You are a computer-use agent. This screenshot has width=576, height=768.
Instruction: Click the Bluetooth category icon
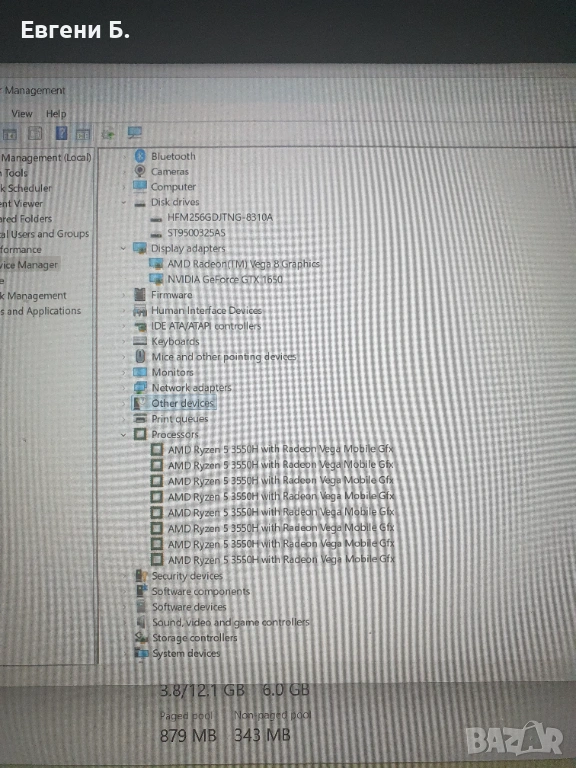coord(140,156)
